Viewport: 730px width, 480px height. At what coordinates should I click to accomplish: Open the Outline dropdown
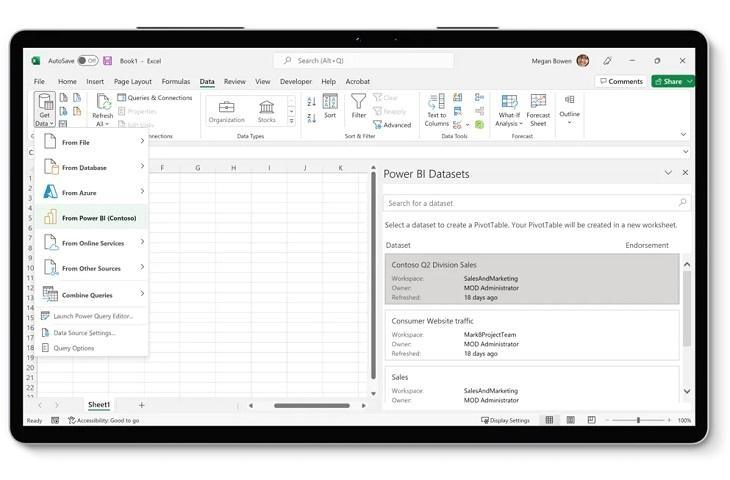point(569,110)
